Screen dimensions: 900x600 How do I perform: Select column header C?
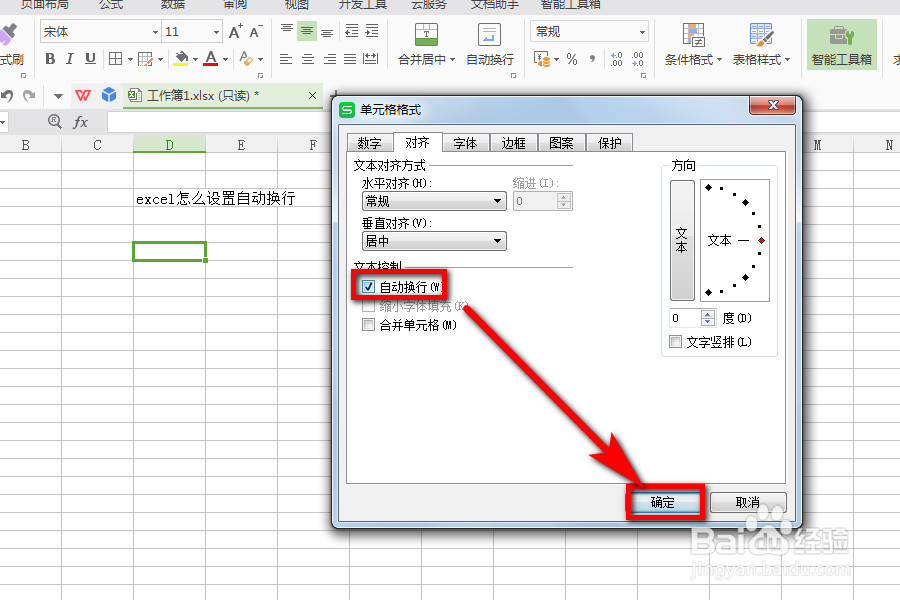[98, 145]
